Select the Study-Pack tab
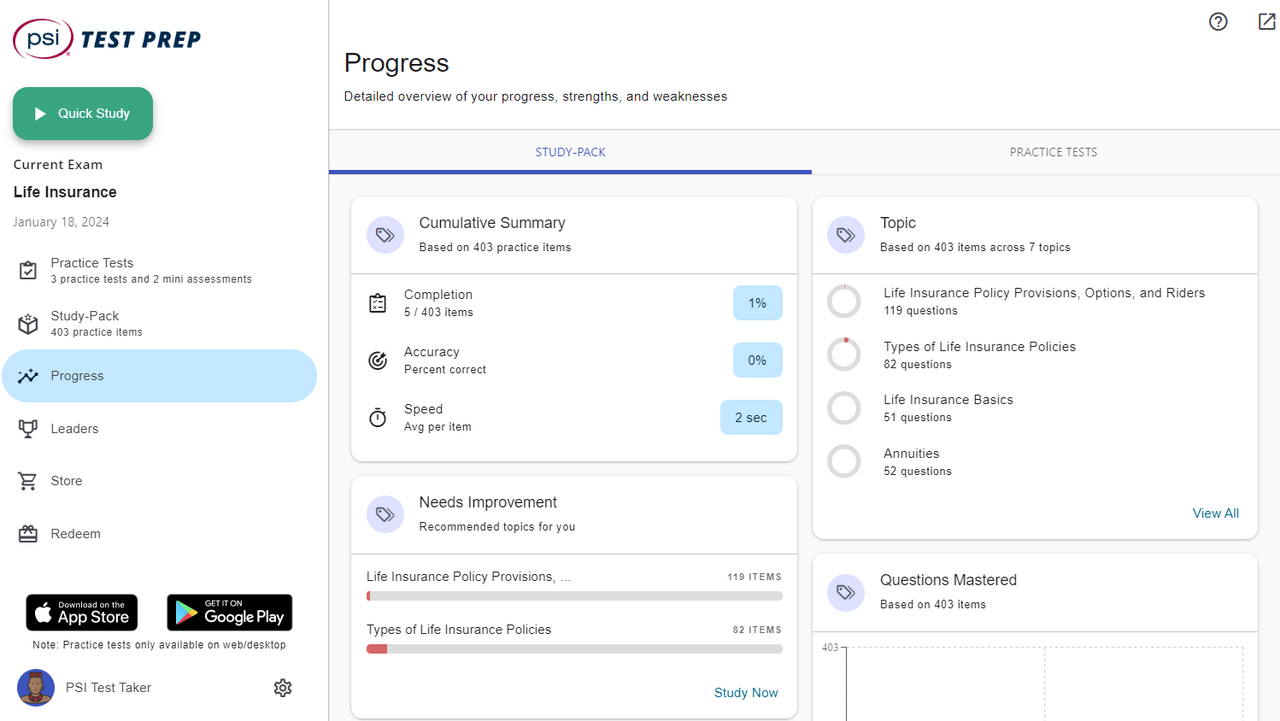1280x721 pixels. [570, 153]
